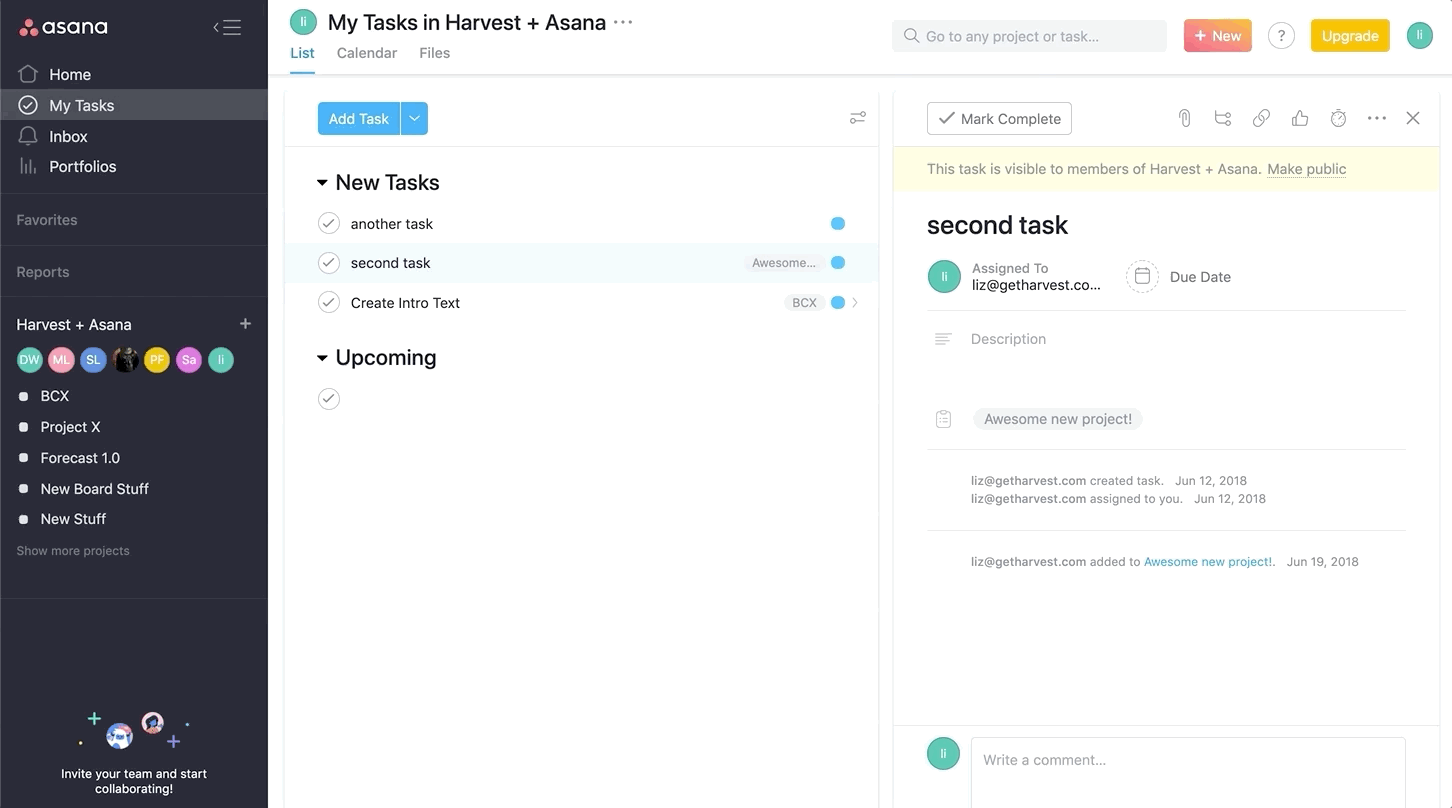Switch to the Files tab
1452x808 pixels.
click(434, 53)
